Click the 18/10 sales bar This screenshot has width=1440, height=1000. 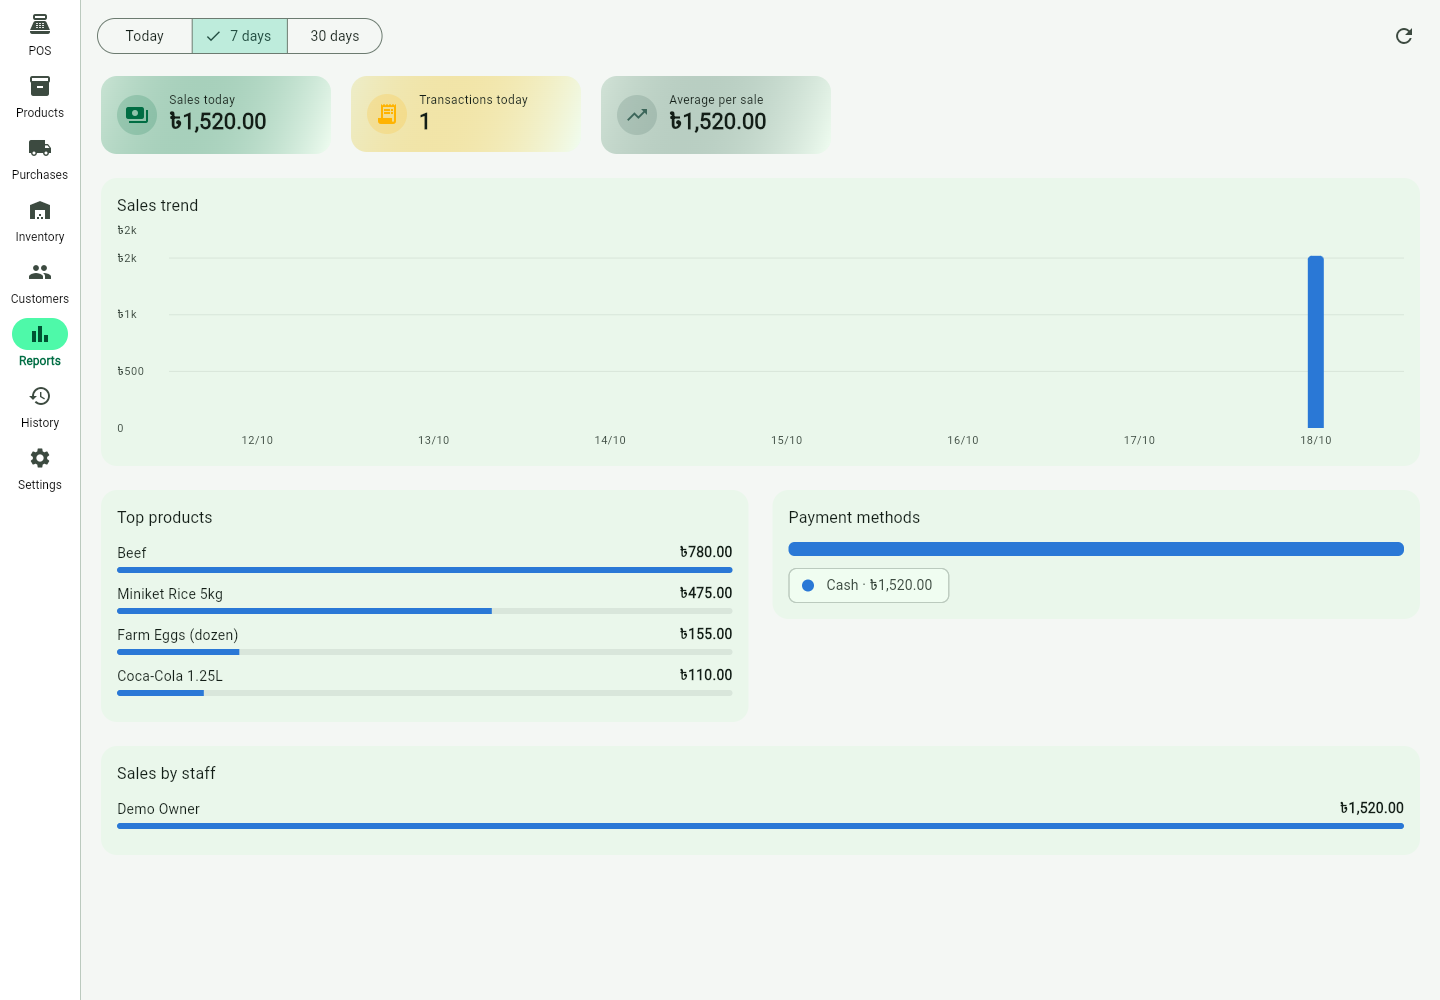(1316, 342)
